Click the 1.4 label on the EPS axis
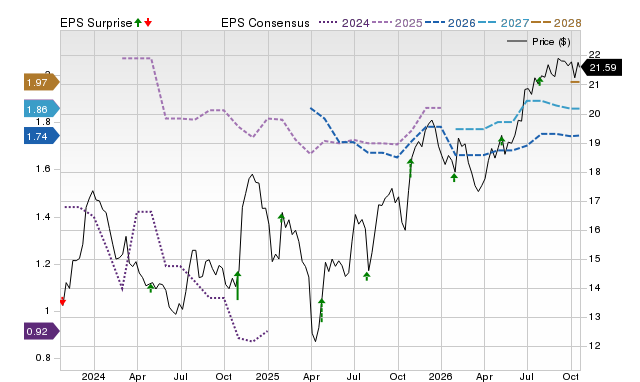The height and width of the screenshot is (382, 640). pyautogui.click(x=43, y=217)
